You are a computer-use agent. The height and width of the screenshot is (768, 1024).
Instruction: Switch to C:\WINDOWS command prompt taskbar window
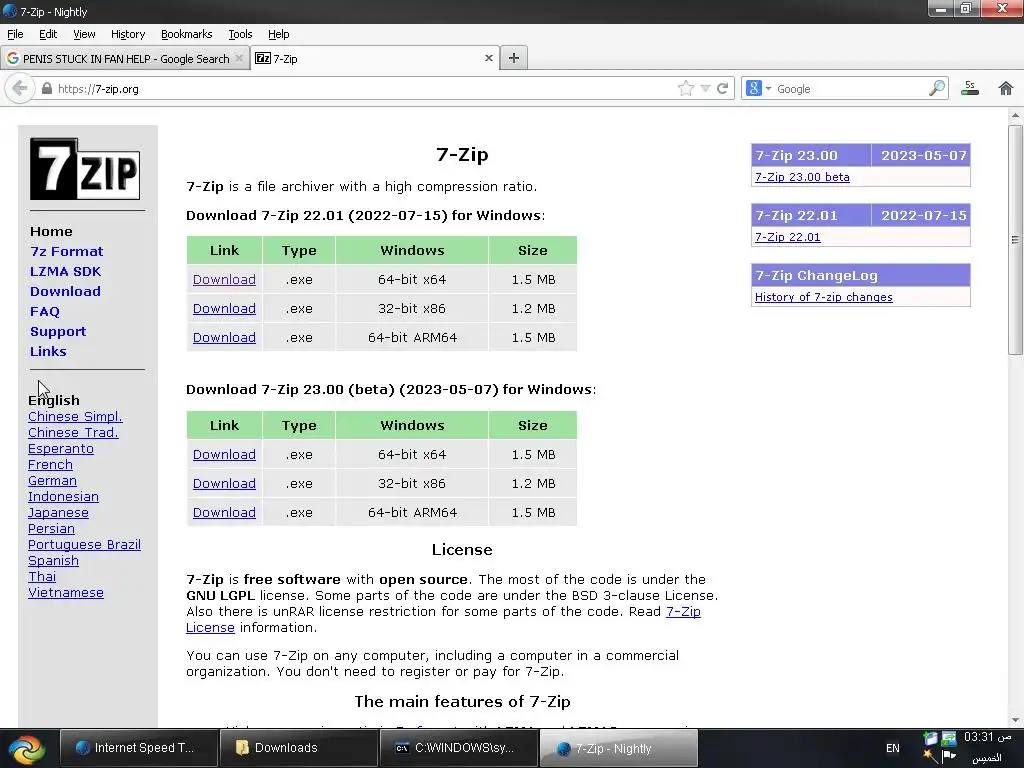[x=458, y=748]
